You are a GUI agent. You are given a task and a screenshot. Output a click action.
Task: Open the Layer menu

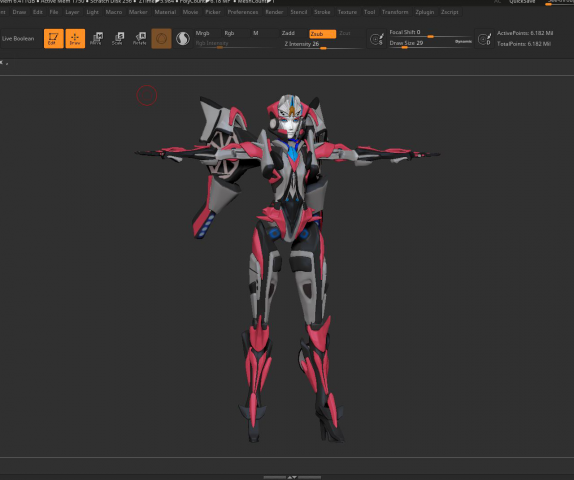72,12
